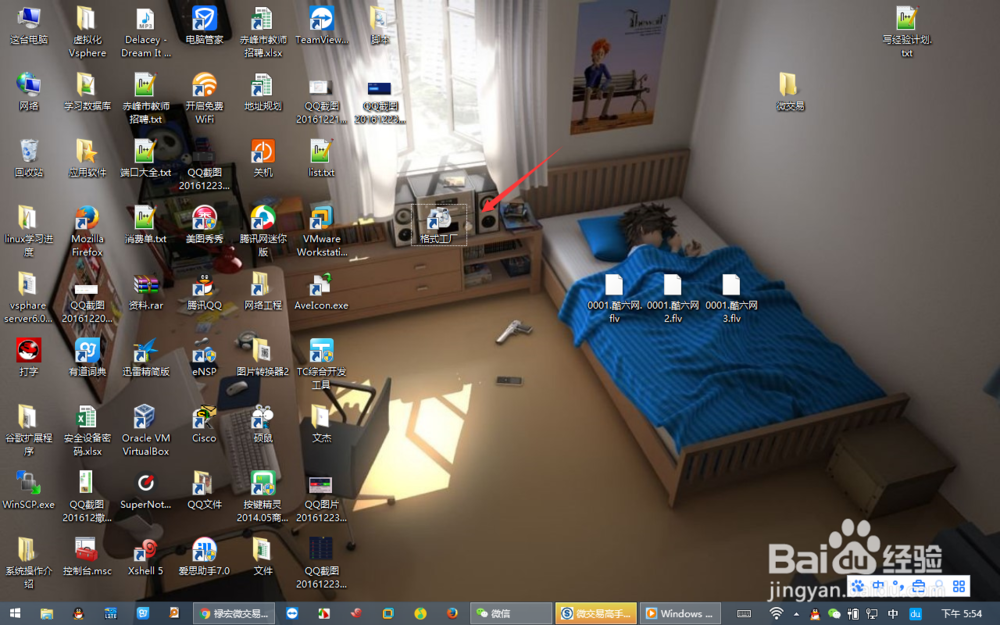This screenshot has height=625, width=1000.
Task: Select the 迅雷精简版 shortcut
Action: 145,357
